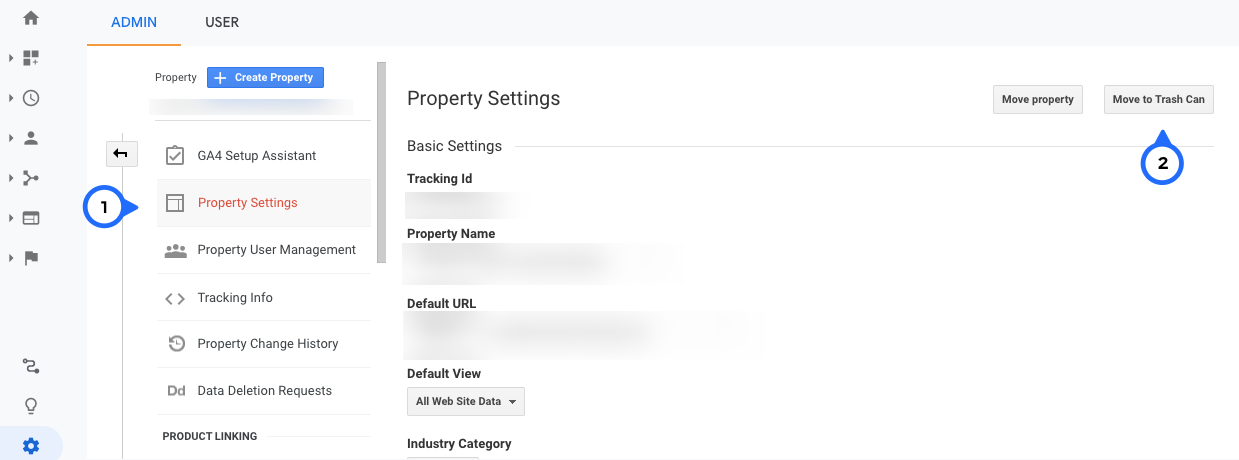The height and width of the screenshot is (460, 1239).
Task: Click the back arrow column button
Action: [x=121, y=153]
